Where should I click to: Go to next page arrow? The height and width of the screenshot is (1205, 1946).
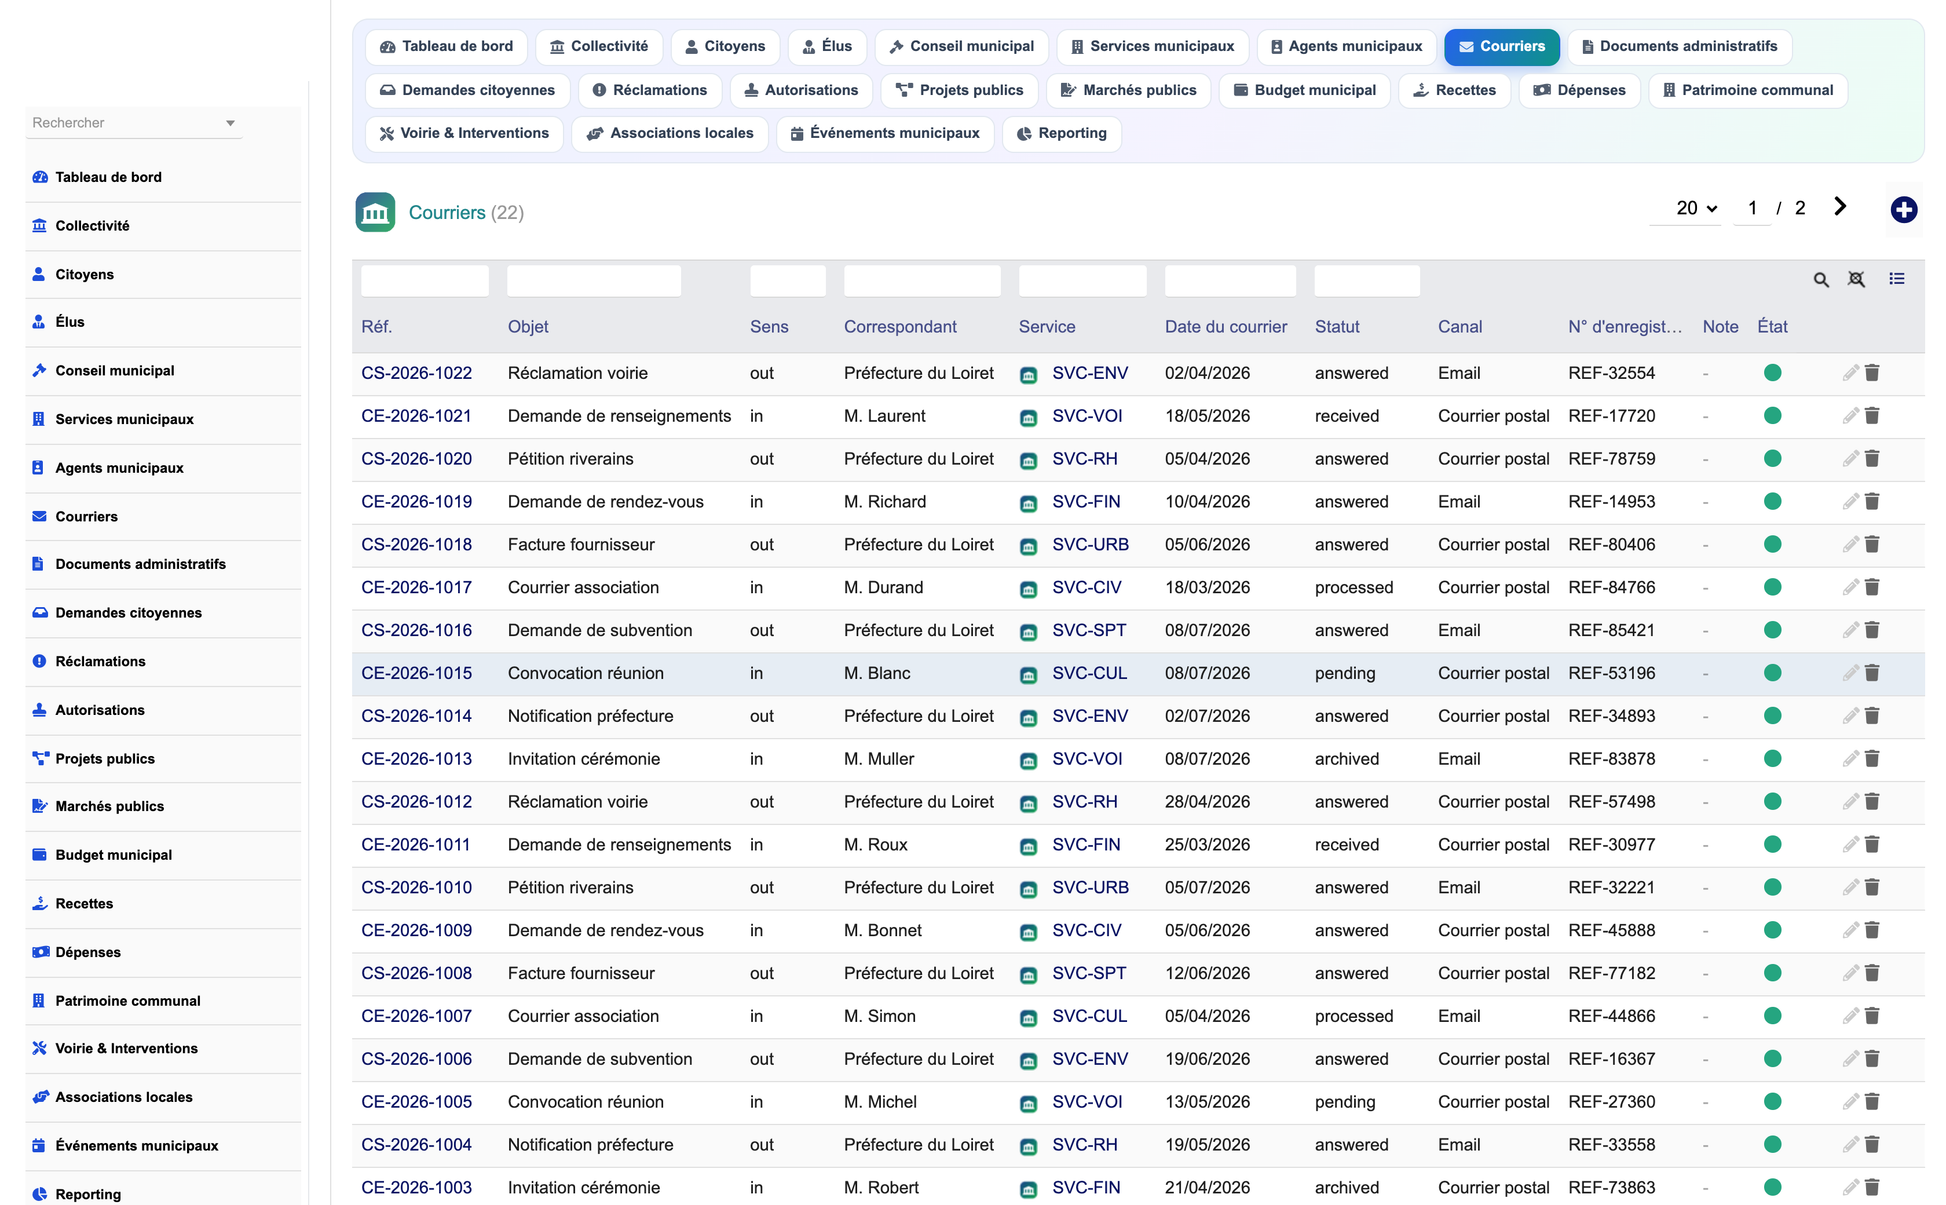[1840, 207]
